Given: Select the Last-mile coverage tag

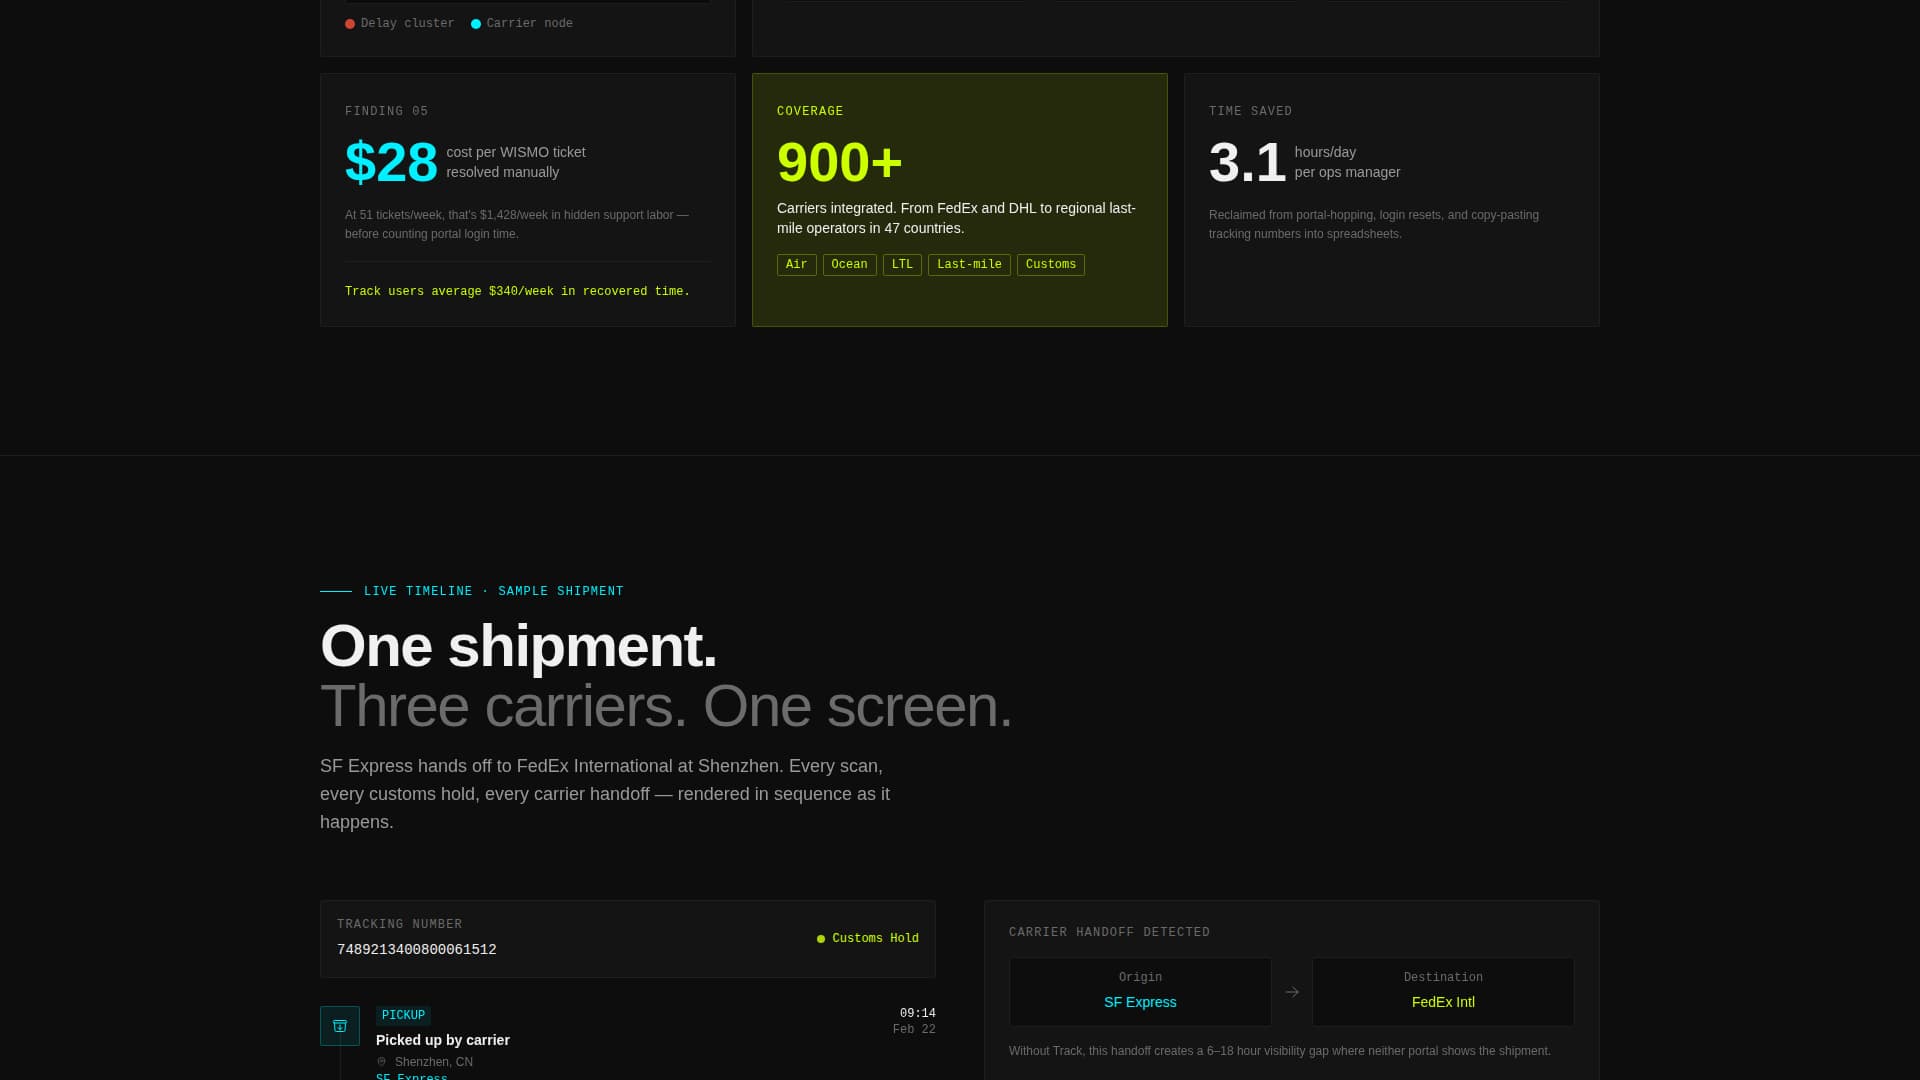Looking at the screenshot, I should pyautogui.click(x=969, y=265).
